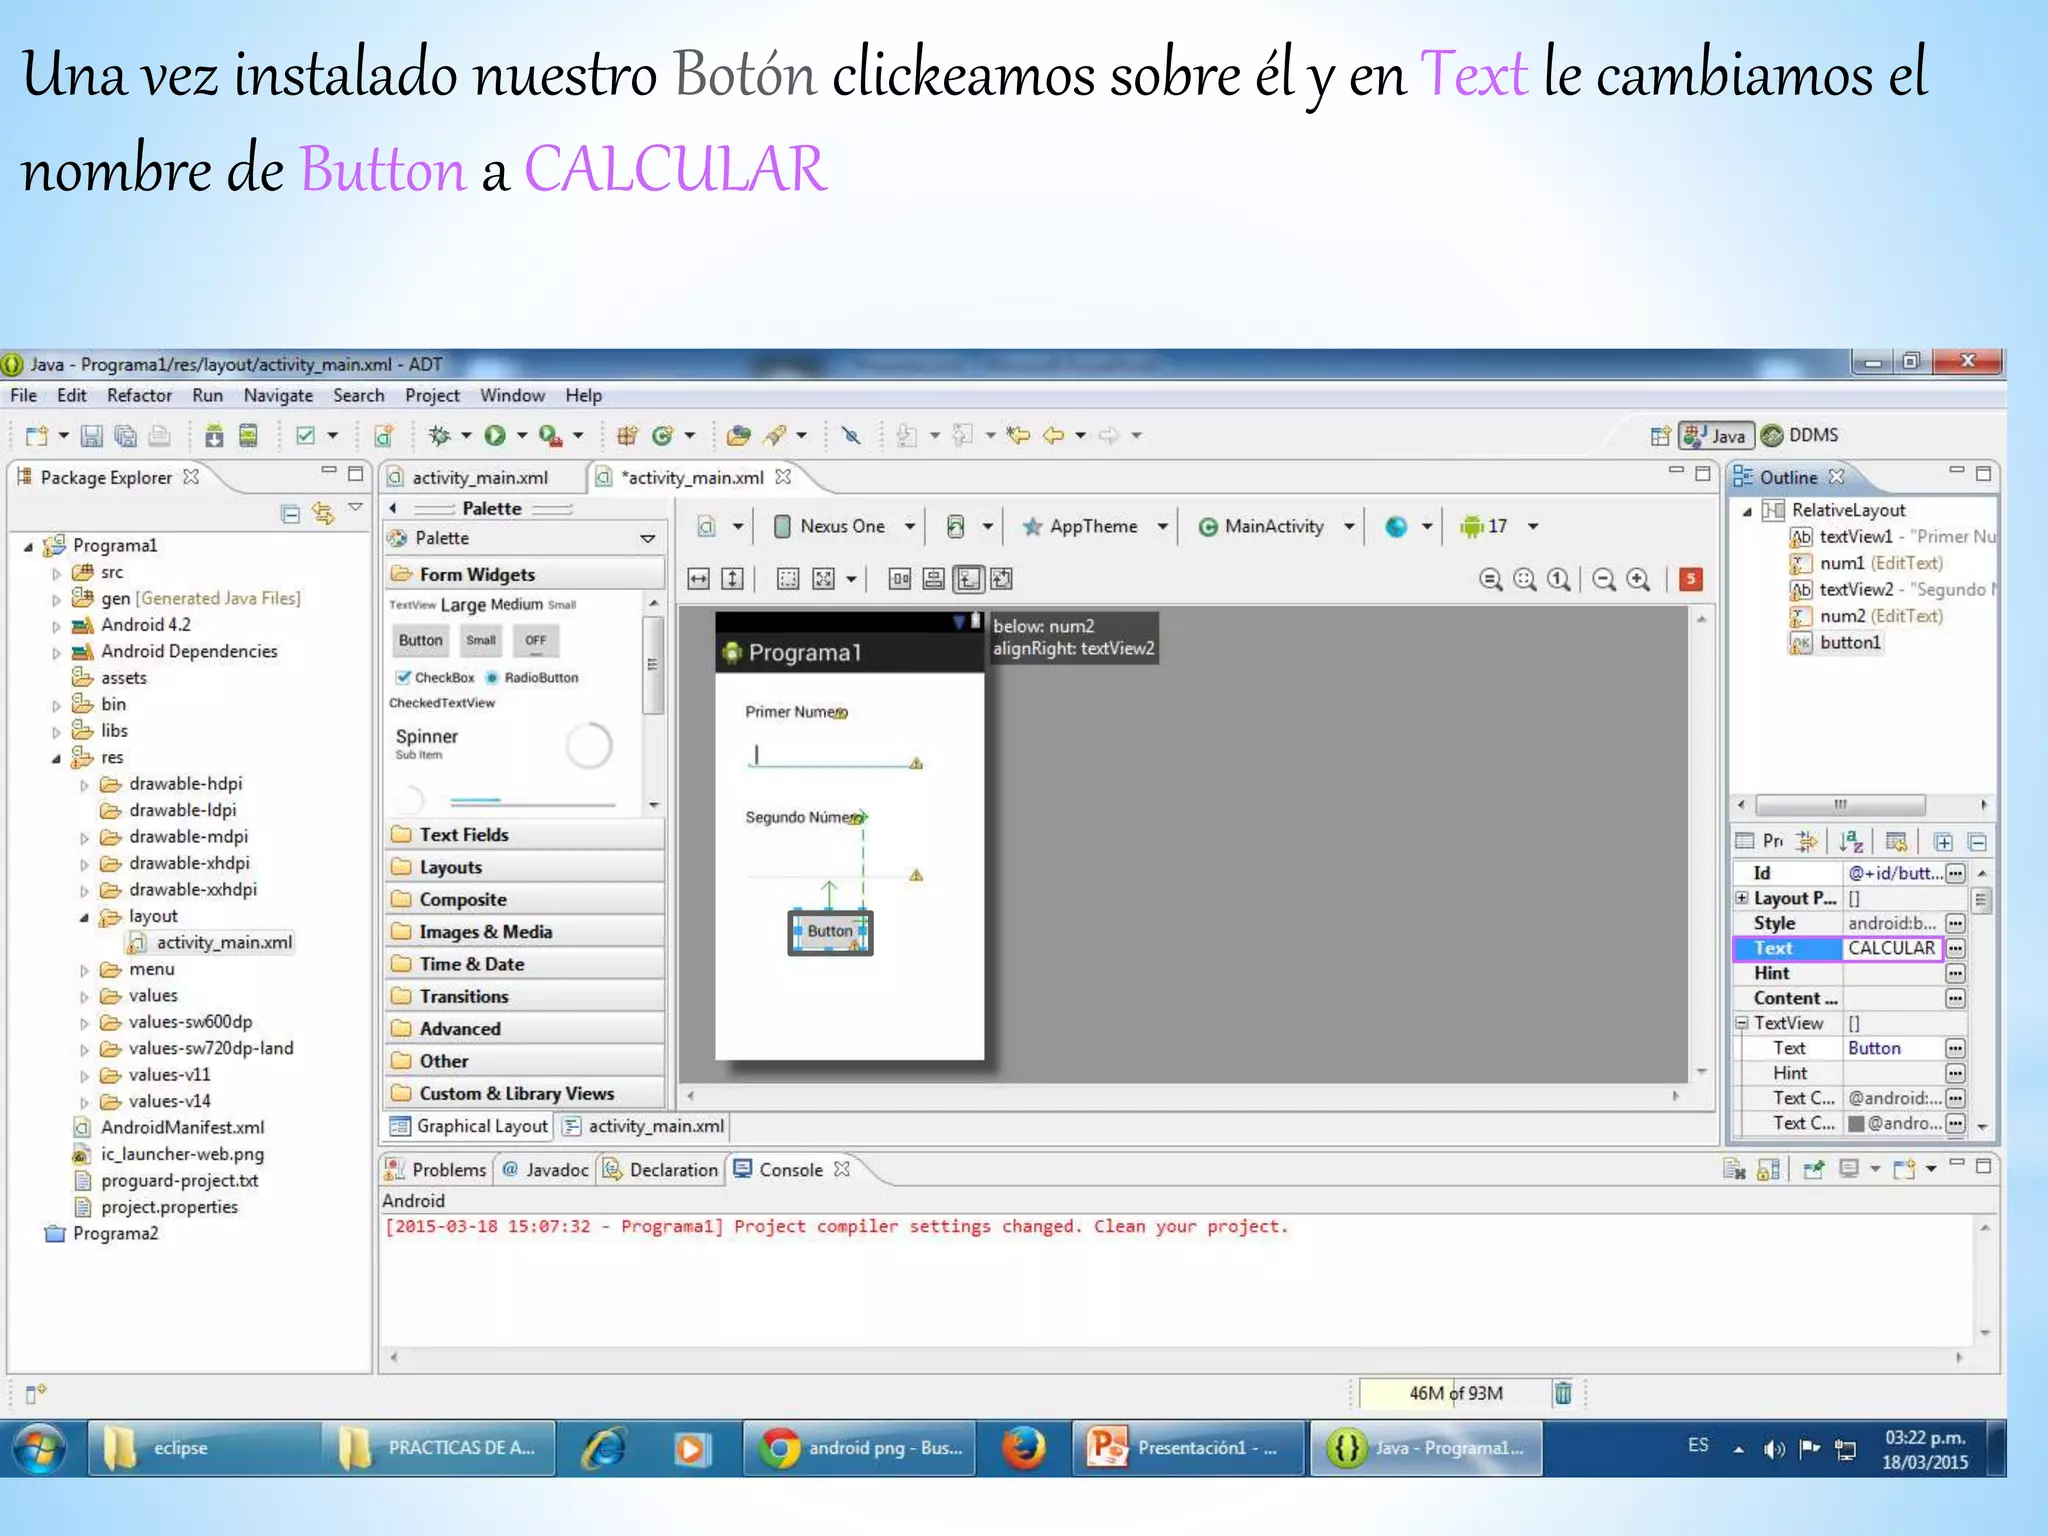The width and height of the screenshot is (2048, 1536).
Task: Click the garbage collector trash icon
Action: (1563, 1393)
